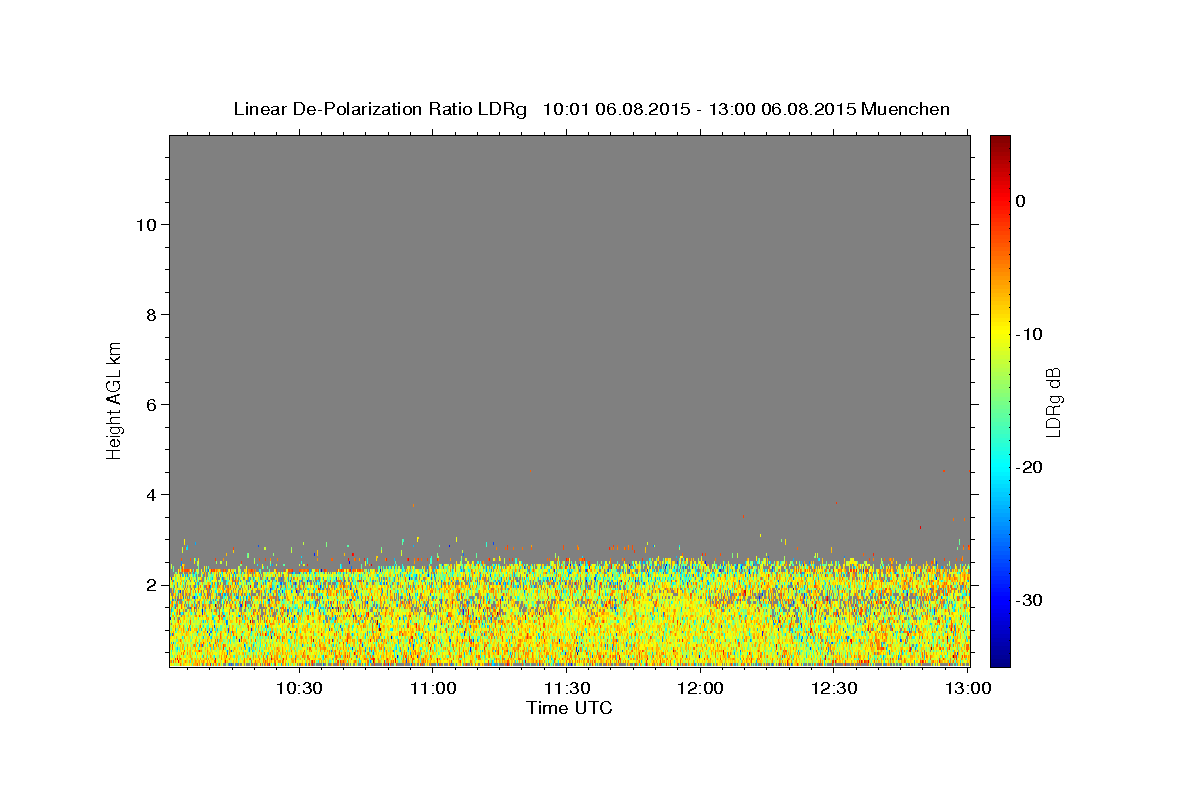Click the height tick label 4

[152, 495]
